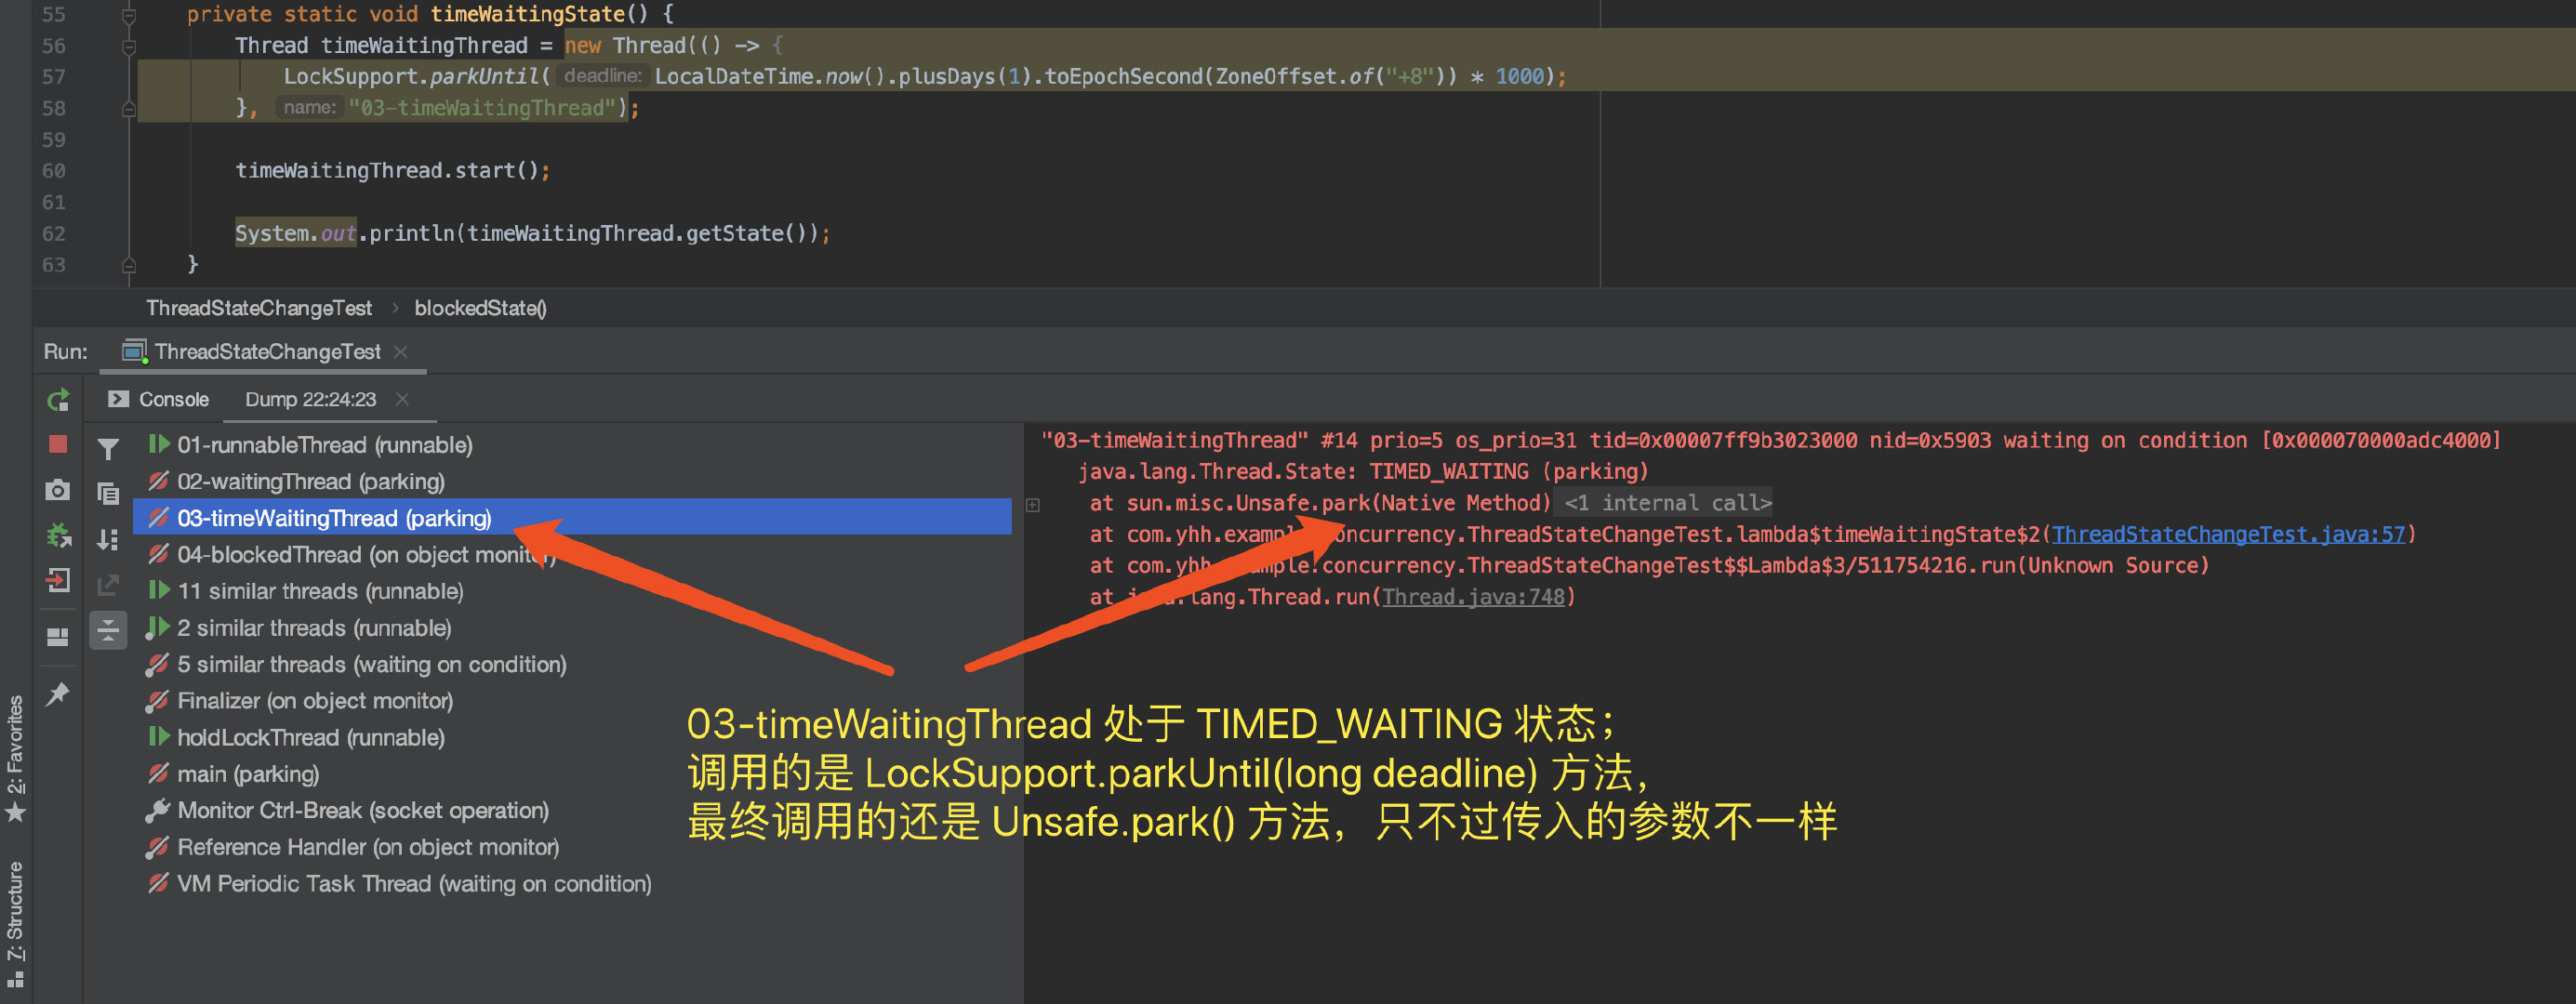Click the Dump Threads camera icon
The height and width of the screenshot is (1004, 2576).
(x=58, y=490)
